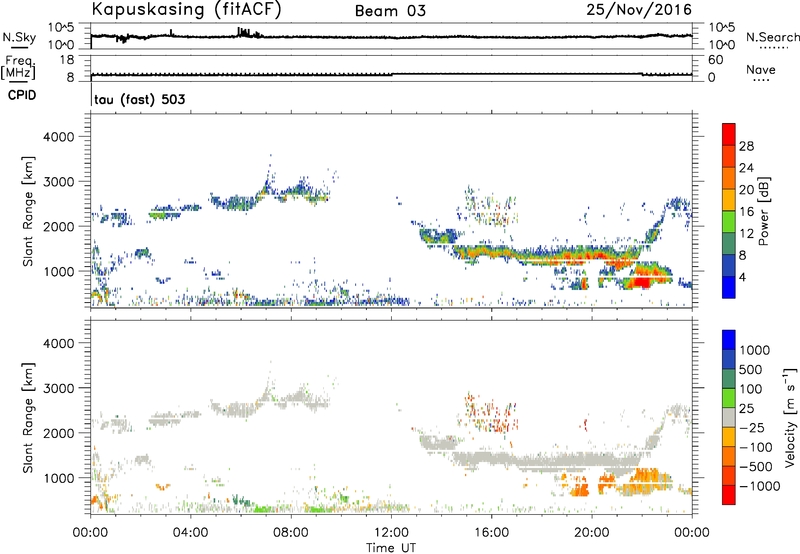Select the tau (fast) 503 text

[x=139, y=99]
